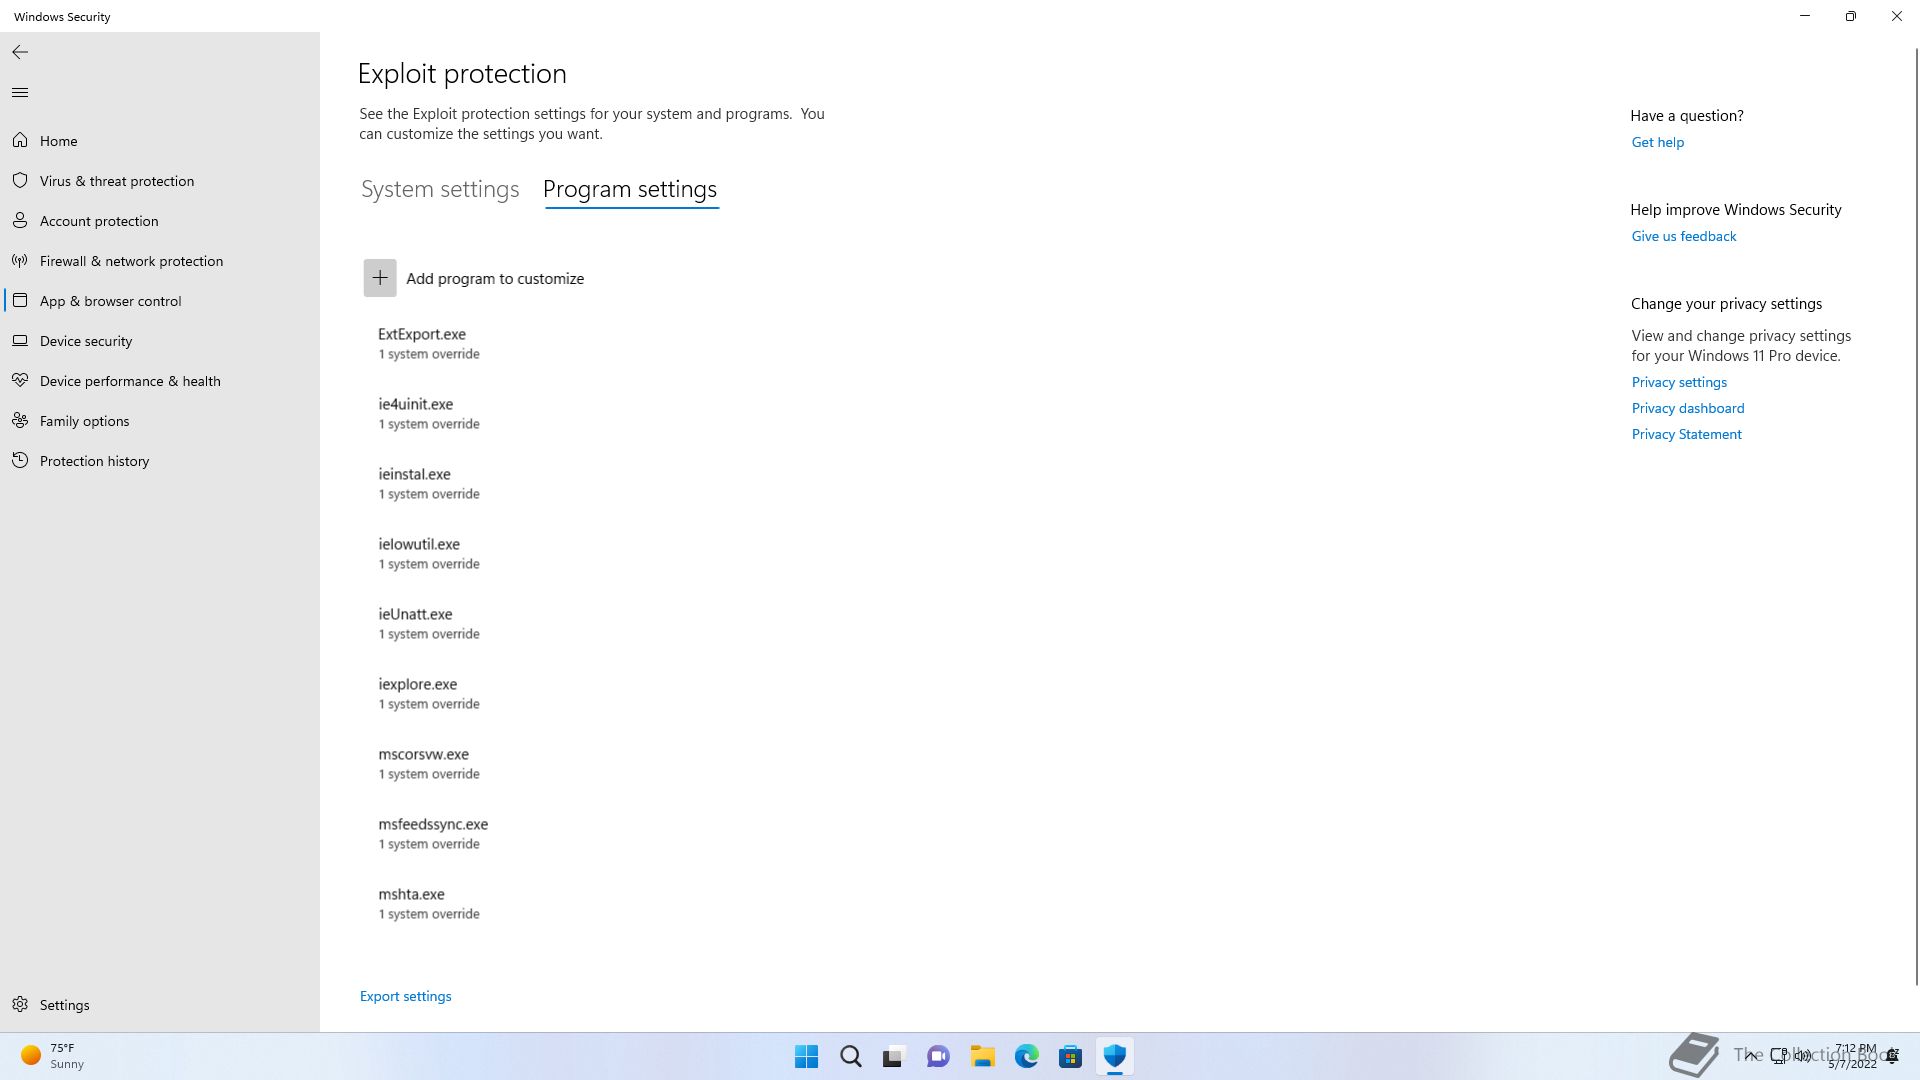Open taskbar Search magnifier icon

coord(851,1056)
